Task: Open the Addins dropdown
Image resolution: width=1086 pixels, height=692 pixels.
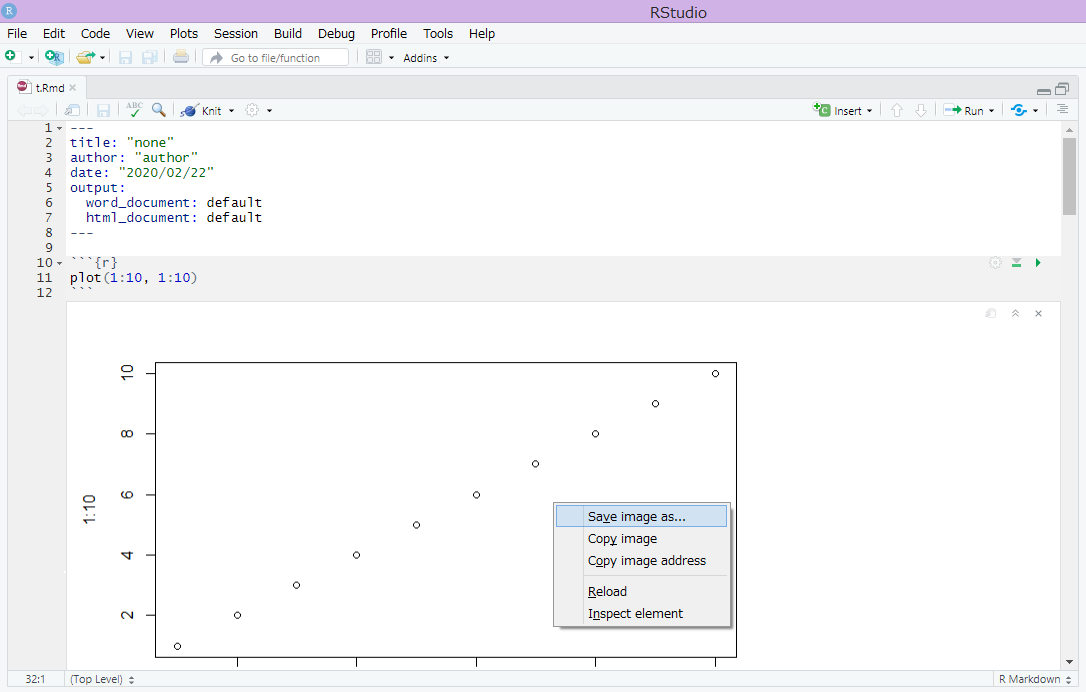Action: [426, 58]
